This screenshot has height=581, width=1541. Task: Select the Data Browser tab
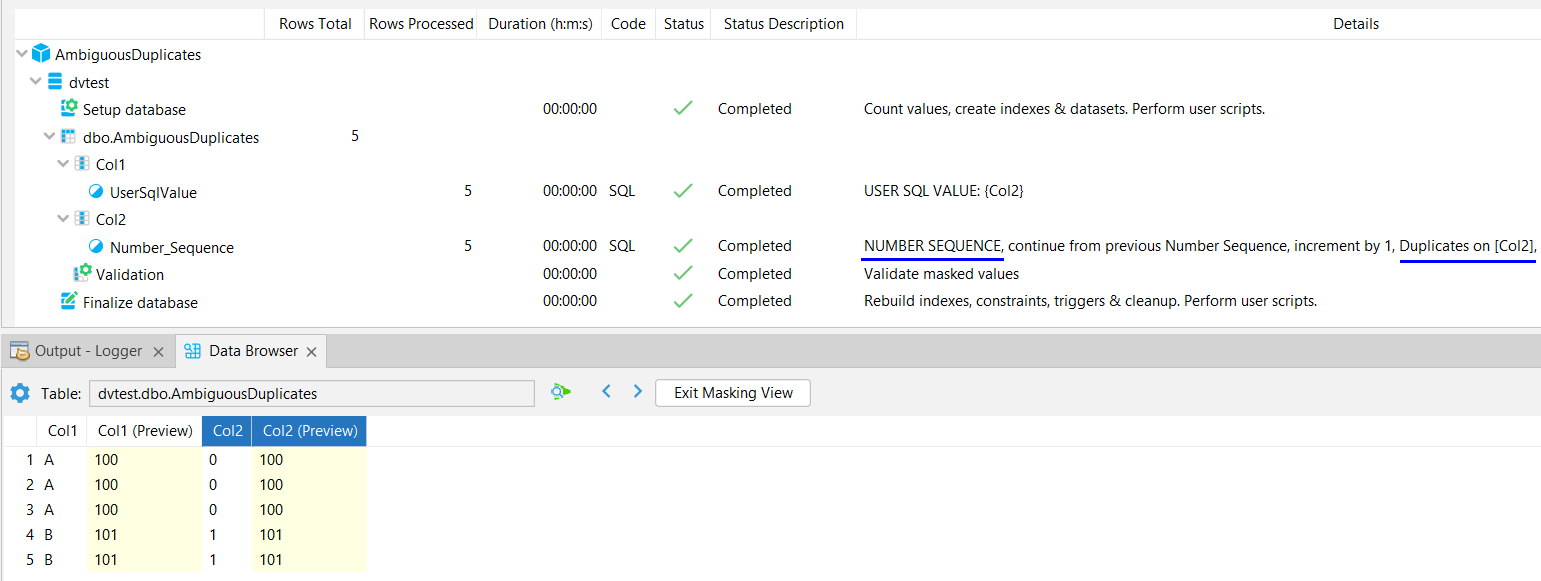point(253,351)
